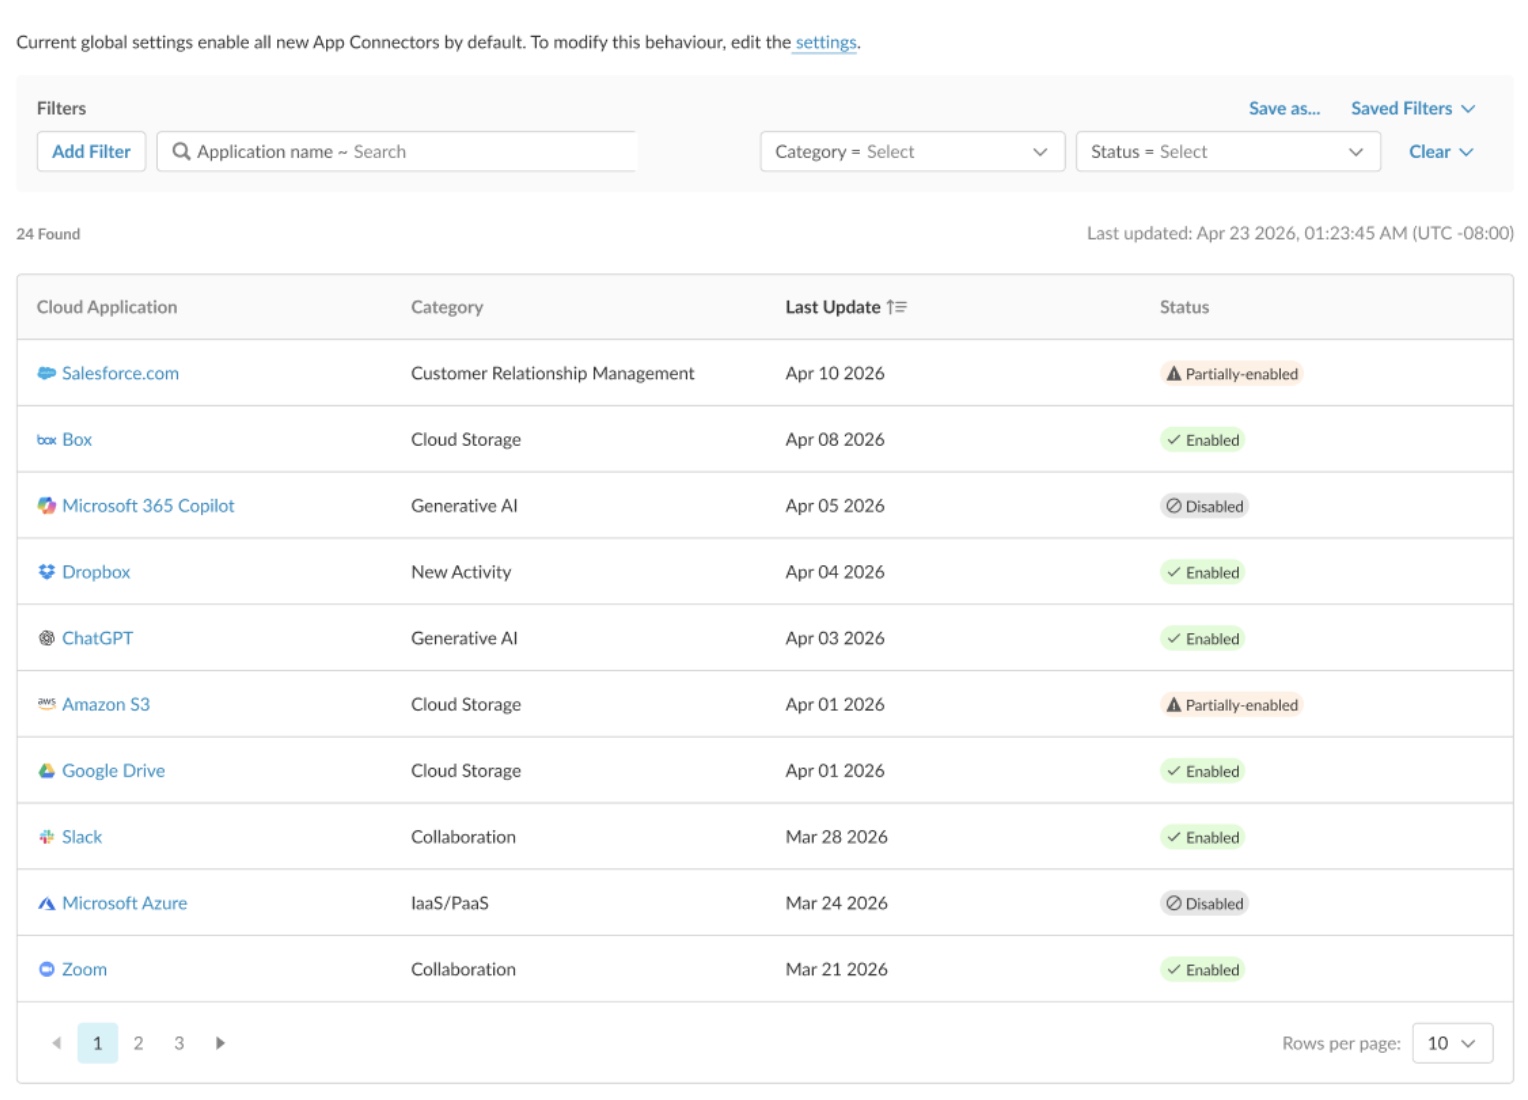Click the Zoom logo icon
The width and height of the screenshot is (1528, 1100).
pos(46,969)
